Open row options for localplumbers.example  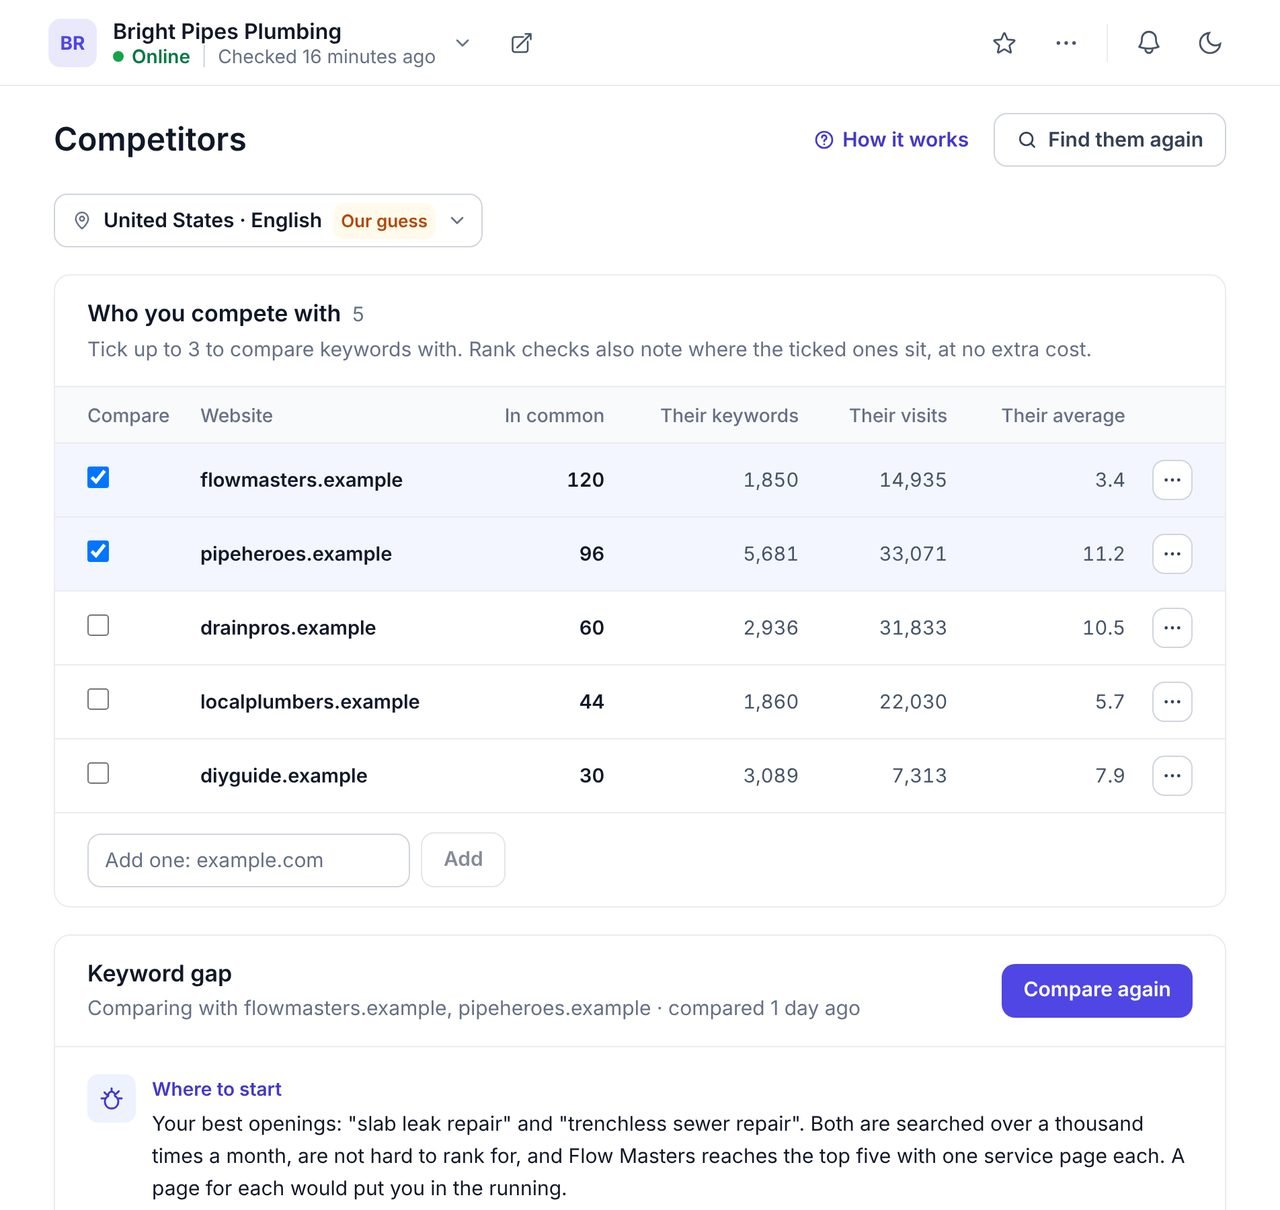click(x=1172, y=702)
